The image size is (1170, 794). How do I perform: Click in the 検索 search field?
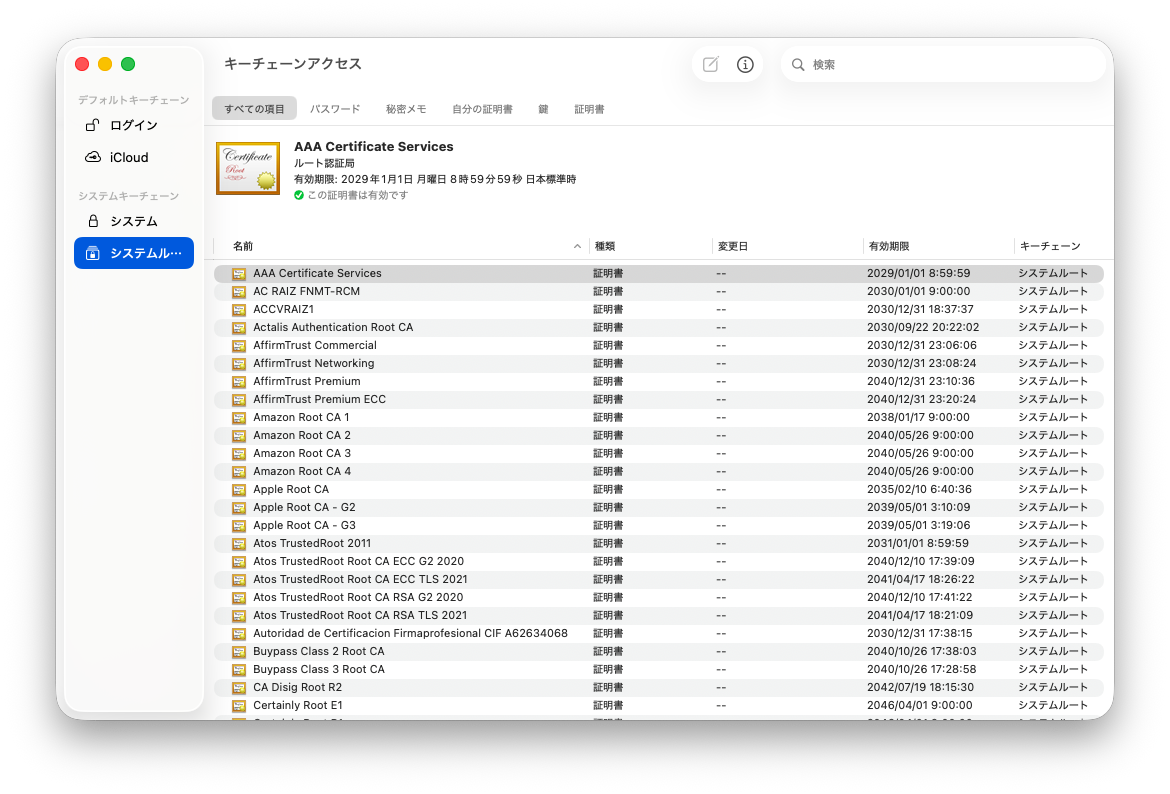click(x=943, y=65)
